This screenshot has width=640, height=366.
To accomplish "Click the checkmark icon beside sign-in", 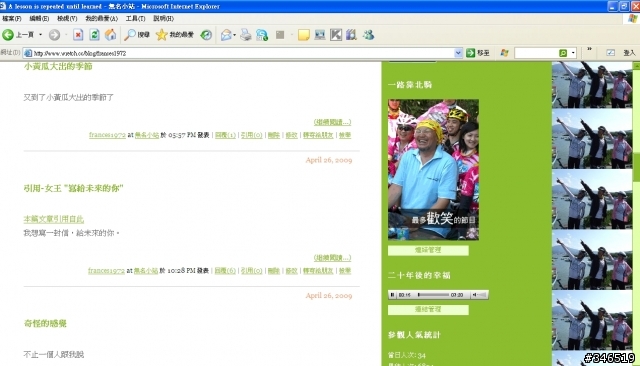I will point(611,53).
